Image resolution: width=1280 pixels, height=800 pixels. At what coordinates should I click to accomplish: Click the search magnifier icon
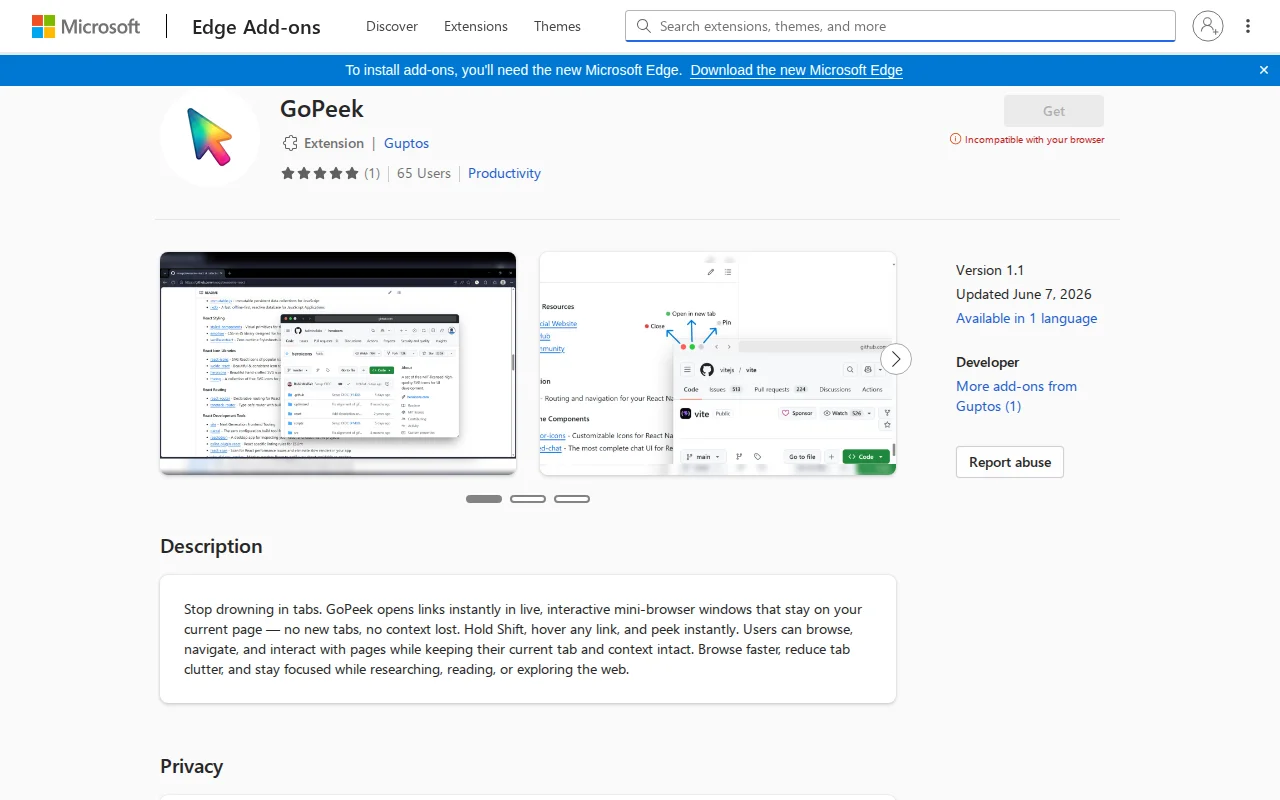coord(643,26)
